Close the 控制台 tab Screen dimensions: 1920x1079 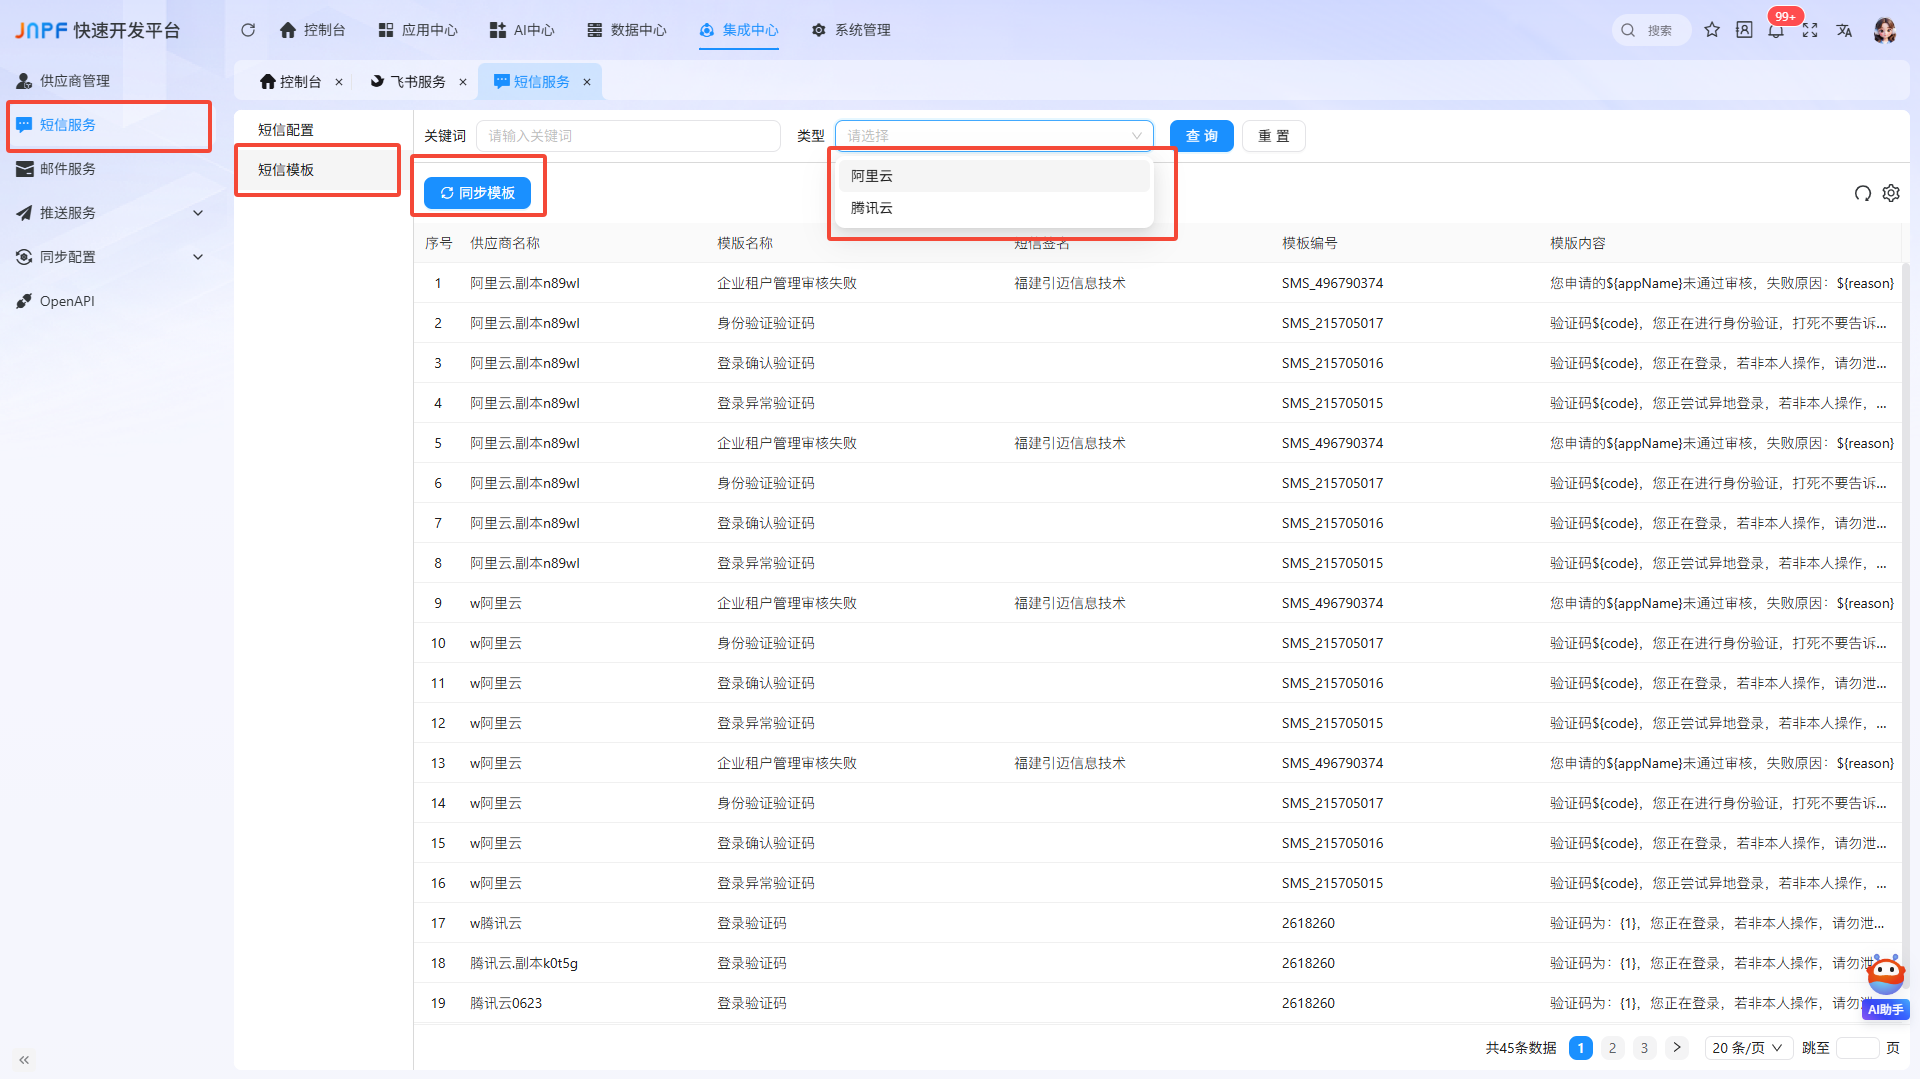pyautogui.click(x=339, y=82)
